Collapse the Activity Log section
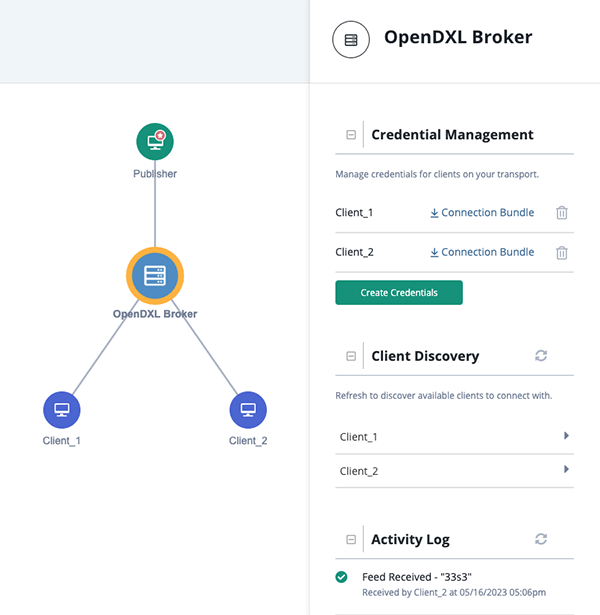 (x=351, y=539)
